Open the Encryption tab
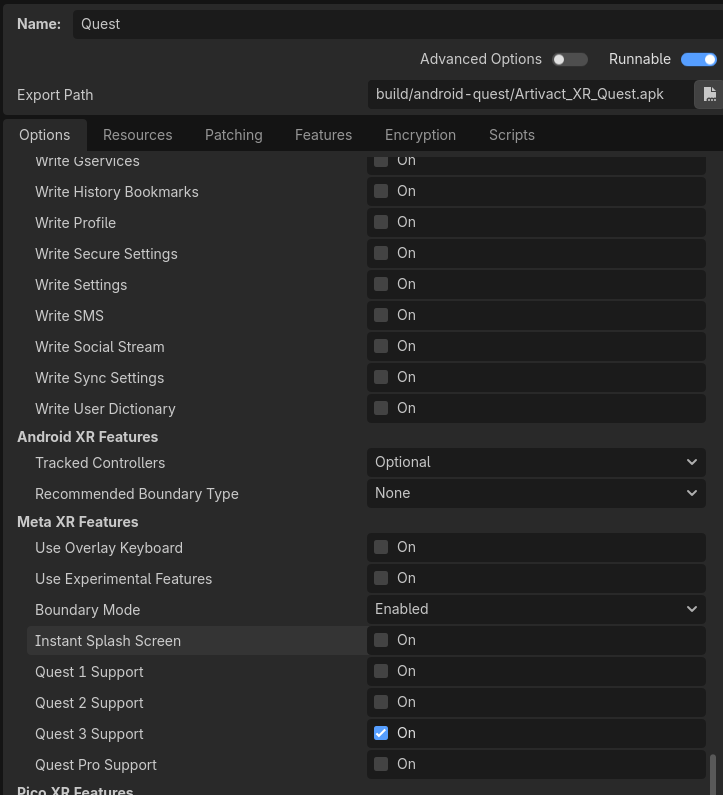Screen dimensions: 723x795 [x=420, y=135]
